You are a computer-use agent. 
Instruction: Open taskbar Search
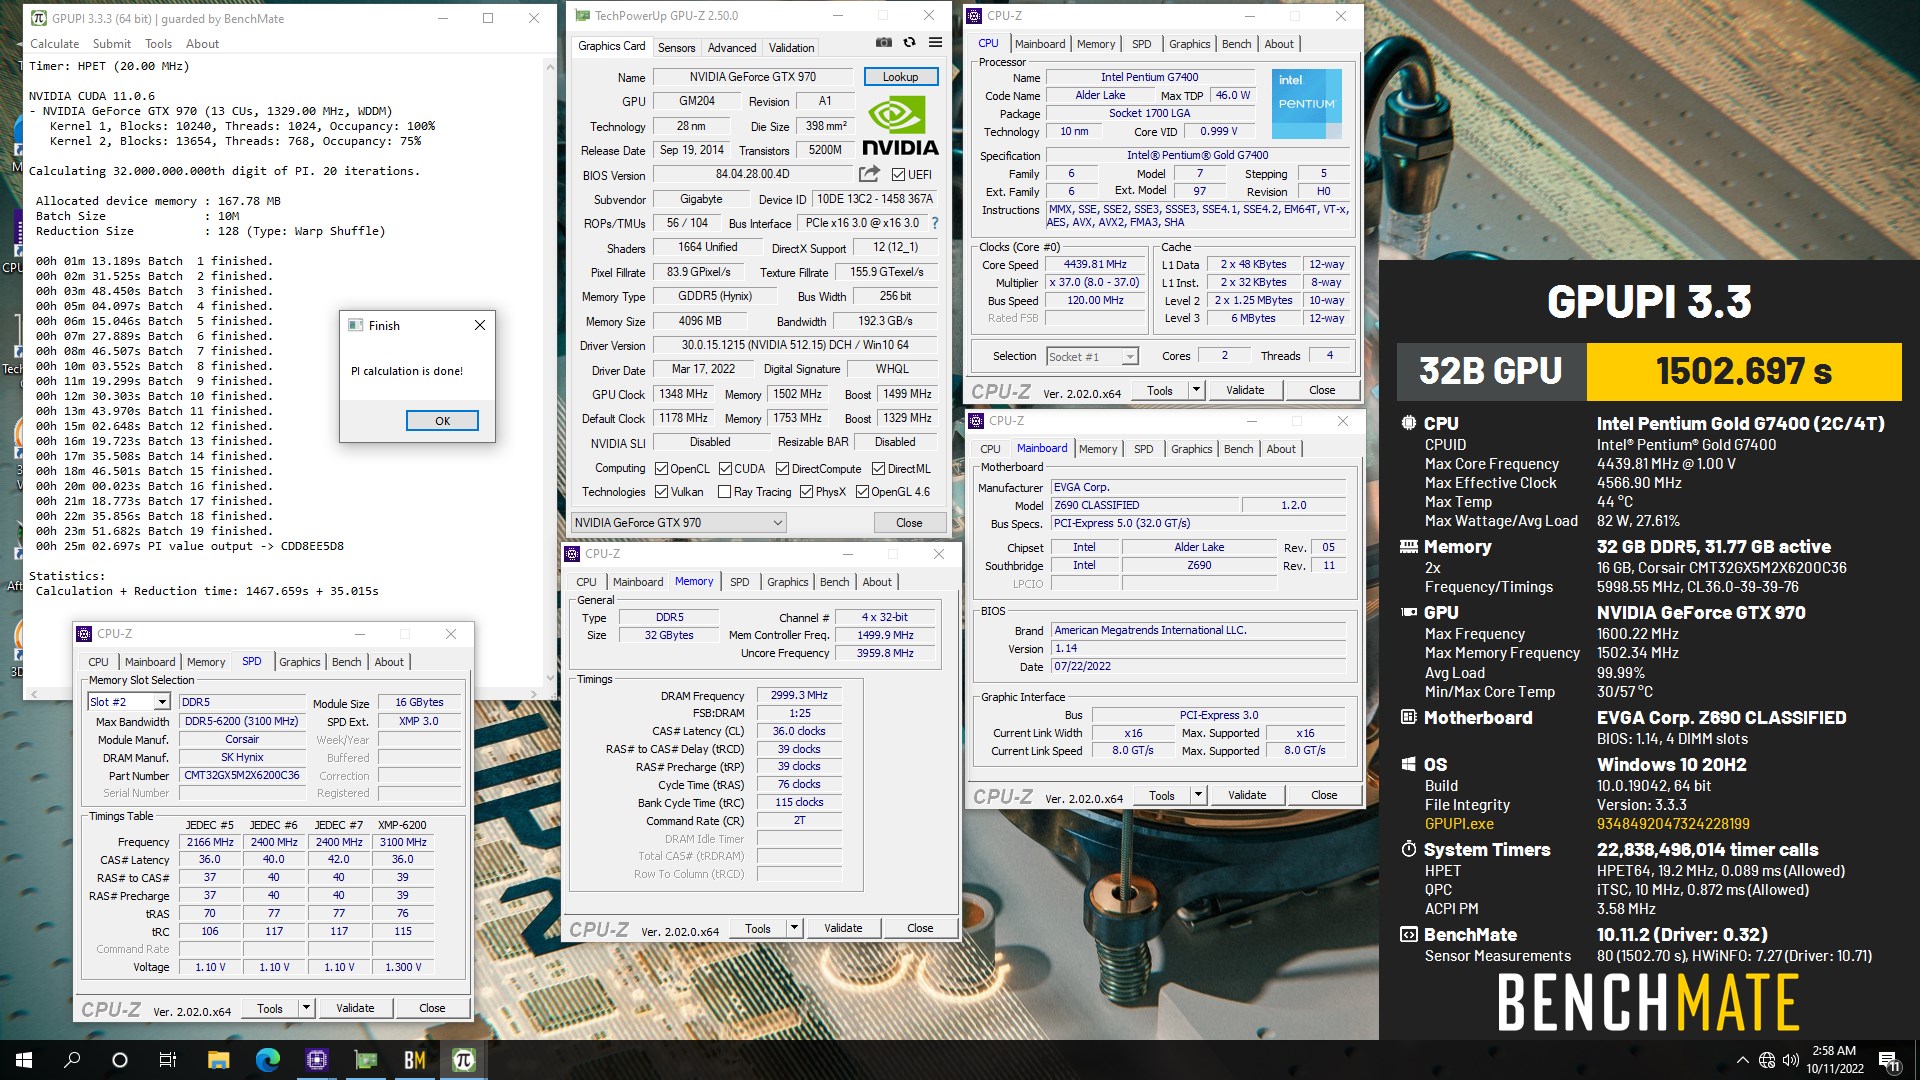tap(72, 1060)
